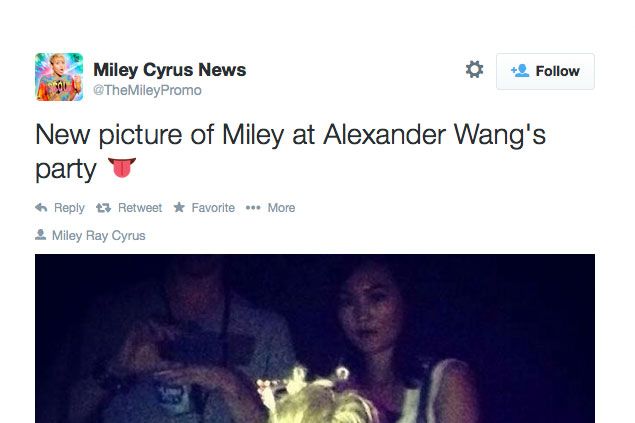Open the Miley Cyrus News profile avatar
Viewport: 635px width, 423px height.
tap(59, 77)
